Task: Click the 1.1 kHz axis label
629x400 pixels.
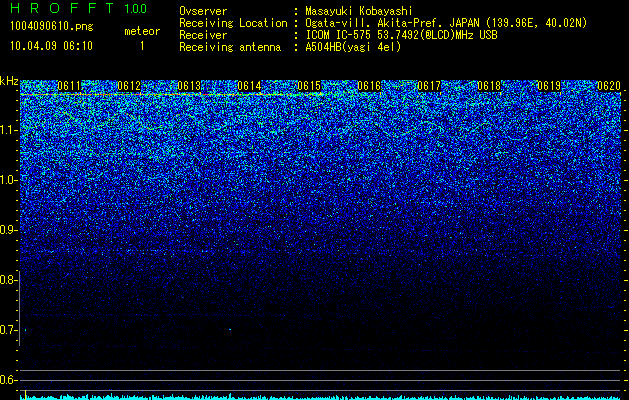Action: [x=8, y=130]
